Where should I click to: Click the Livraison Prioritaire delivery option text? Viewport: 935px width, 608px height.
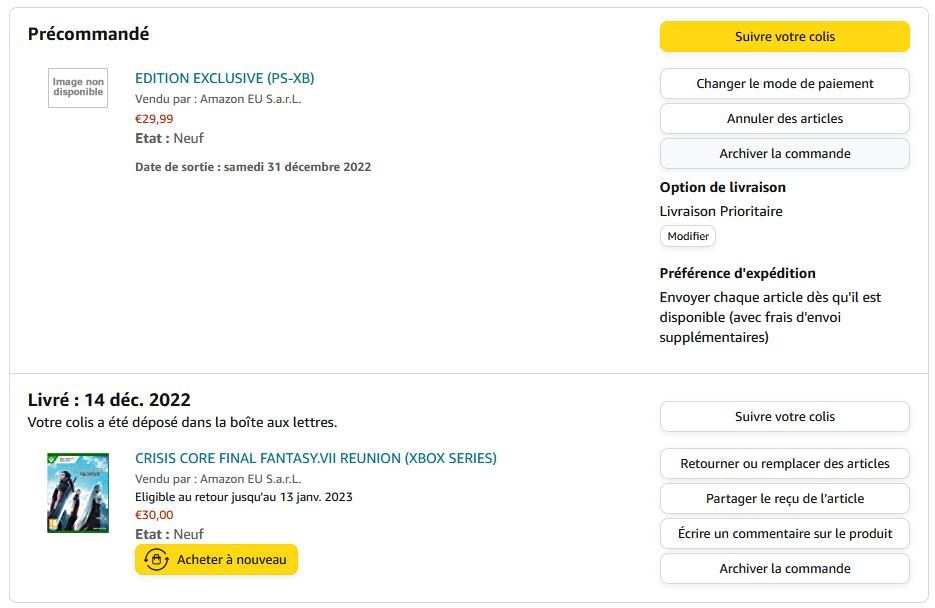[x=721, y=211]
